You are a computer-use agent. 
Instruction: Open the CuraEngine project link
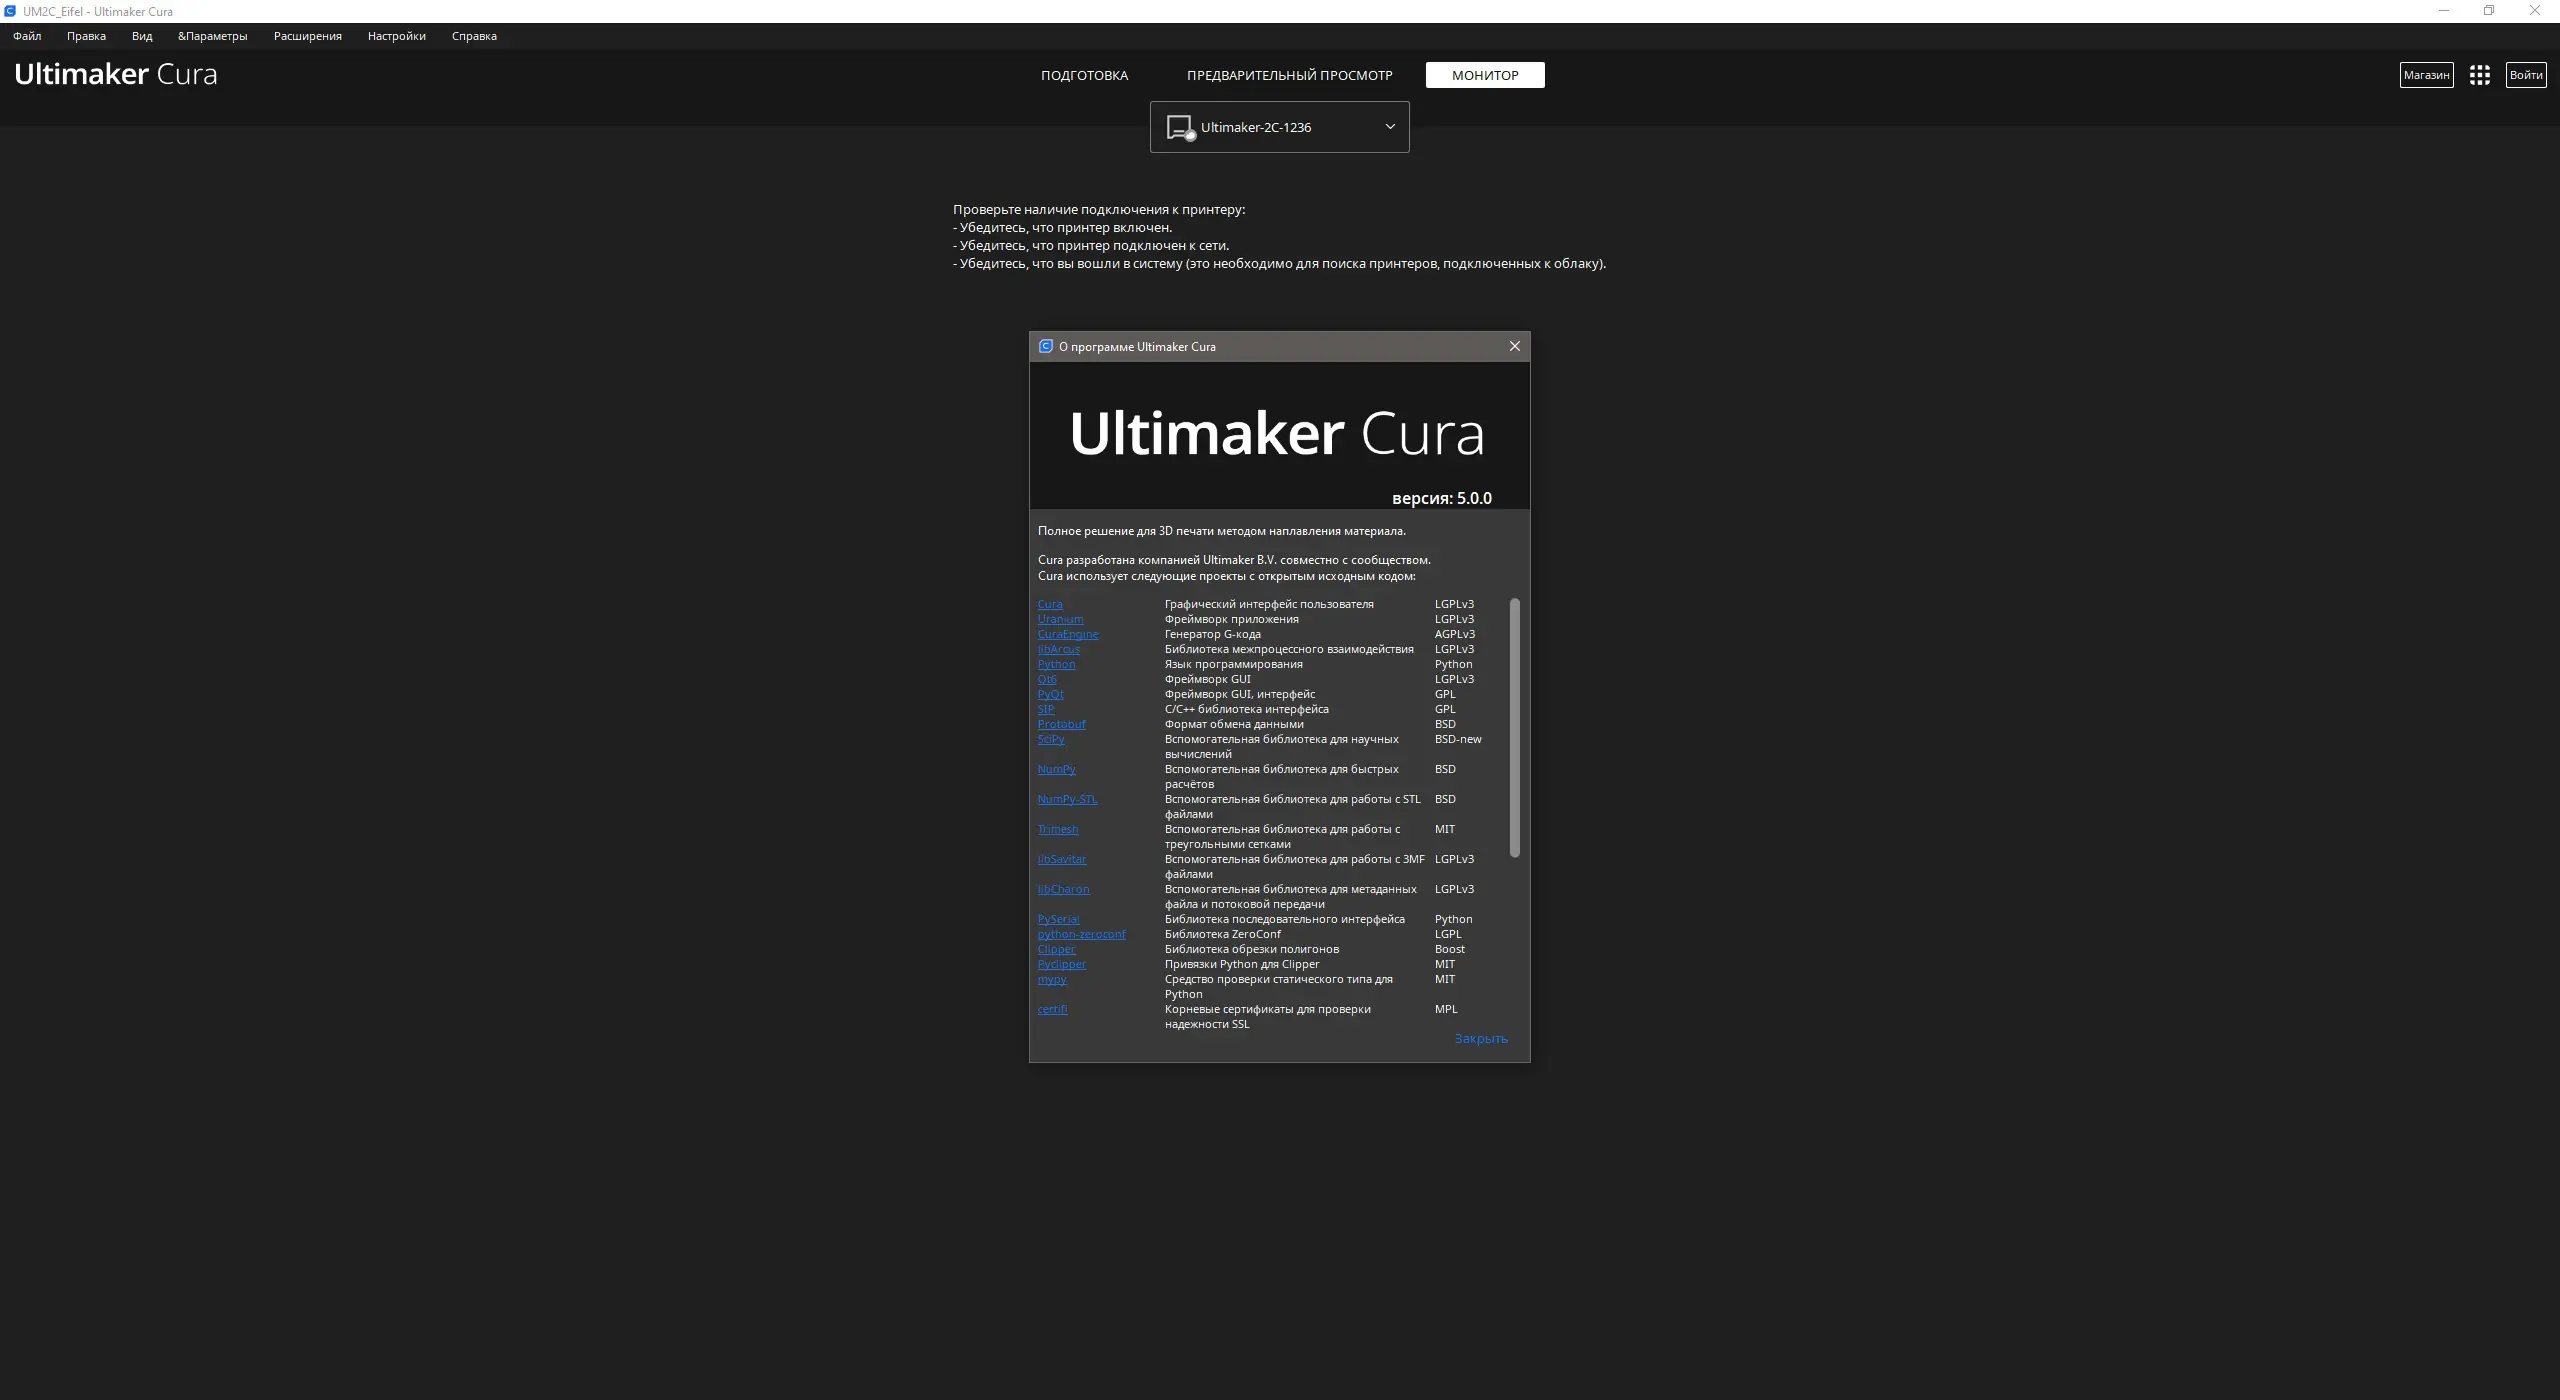[x=1067, y=634]
